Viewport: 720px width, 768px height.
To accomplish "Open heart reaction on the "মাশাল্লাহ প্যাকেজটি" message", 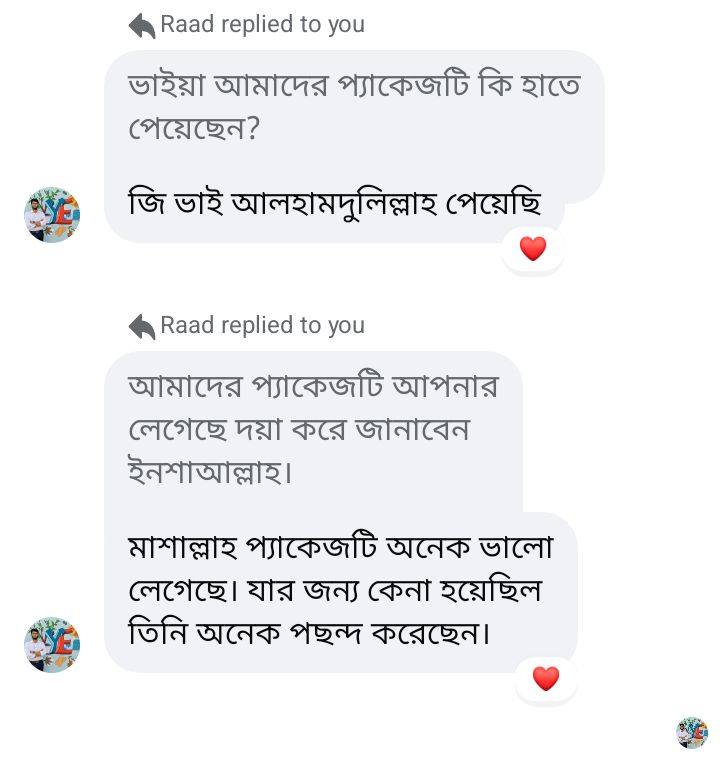I will (545, 679).
